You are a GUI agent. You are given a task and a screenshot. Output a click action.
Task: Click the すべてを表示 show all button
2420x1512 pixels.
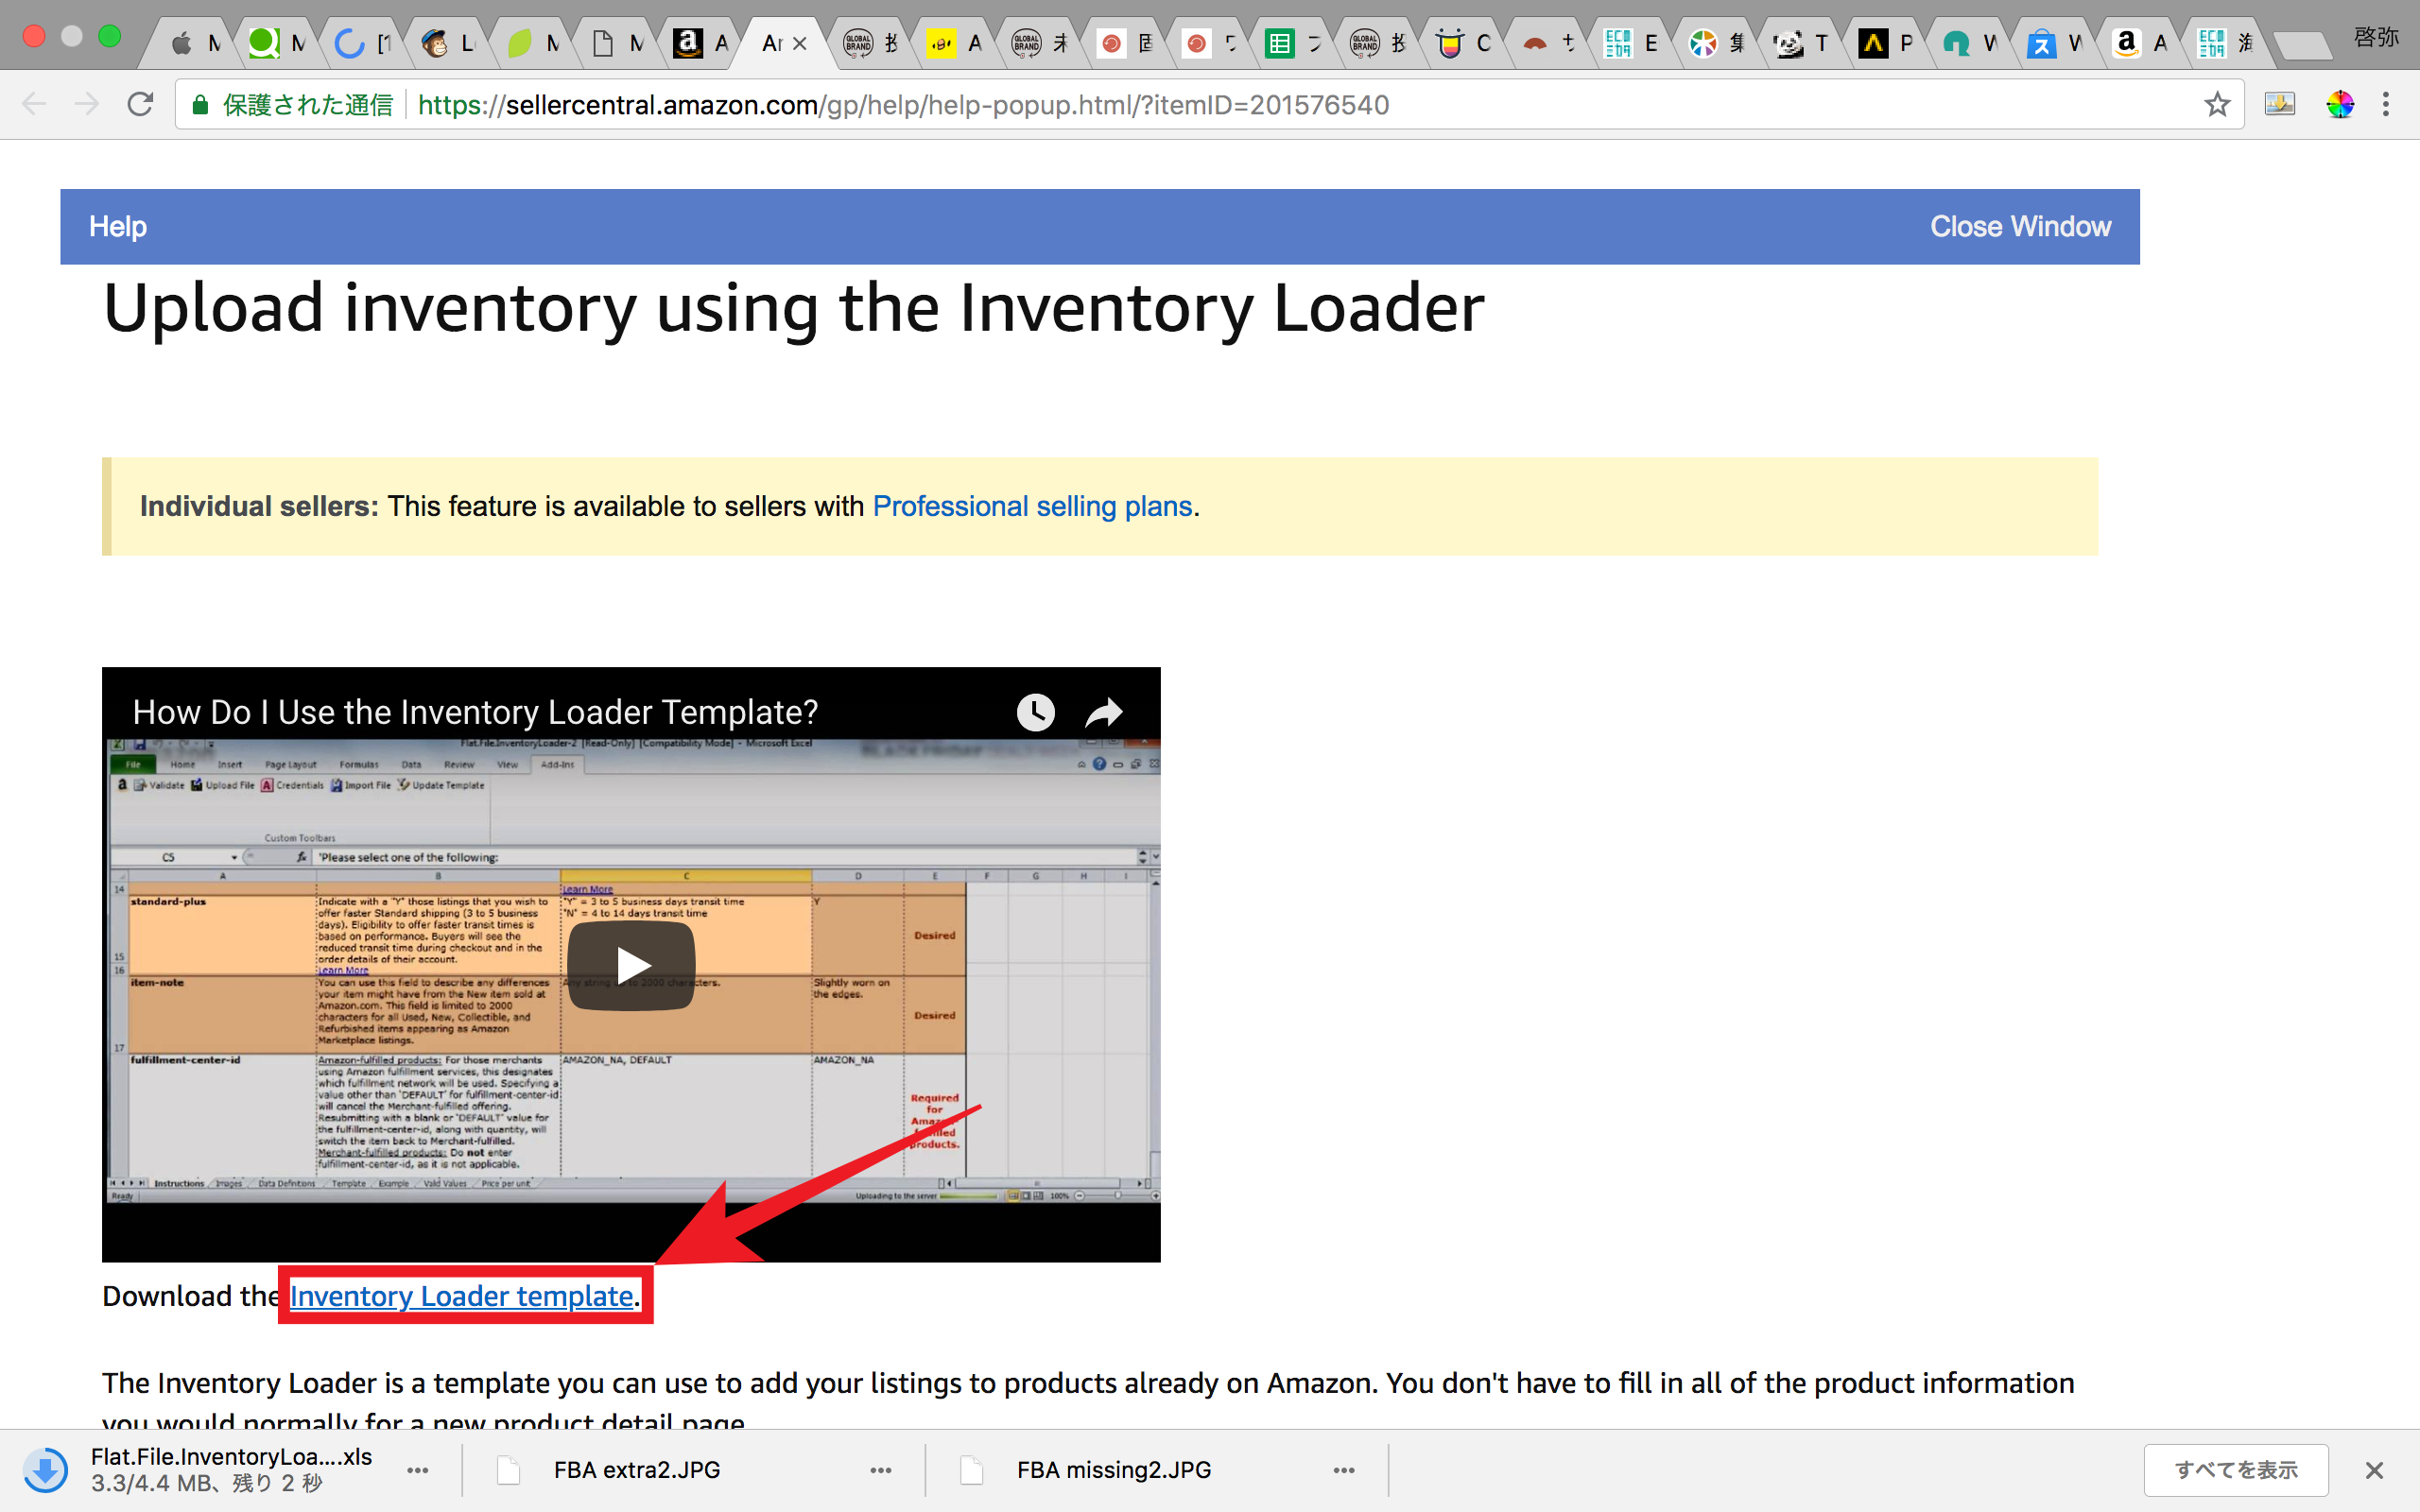[2236, 1470]
